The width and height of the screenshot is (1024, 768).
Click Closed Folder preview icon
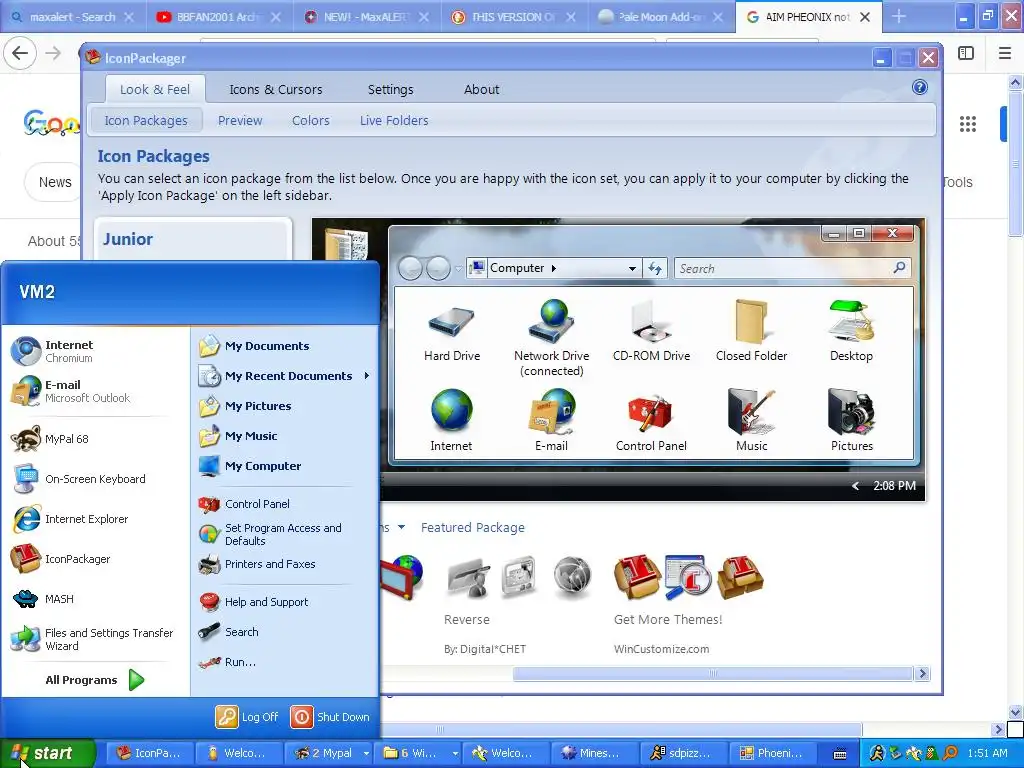pos(751,321)
